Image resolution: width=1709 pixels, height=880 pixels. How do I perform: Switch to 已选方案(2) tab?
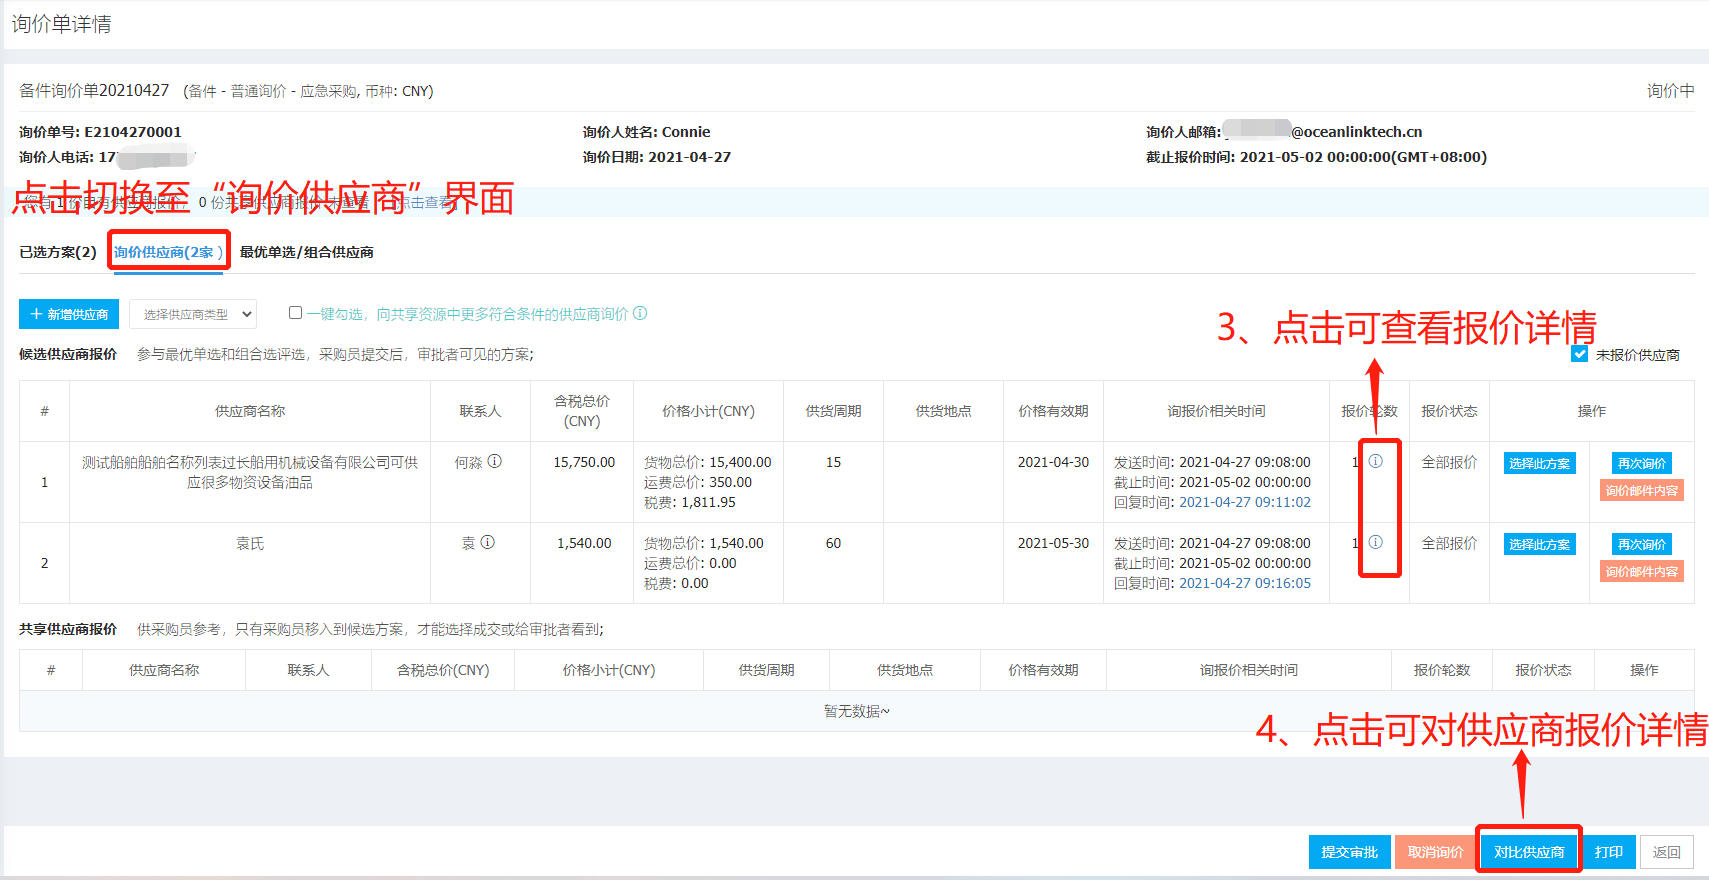tap(58, 252)
